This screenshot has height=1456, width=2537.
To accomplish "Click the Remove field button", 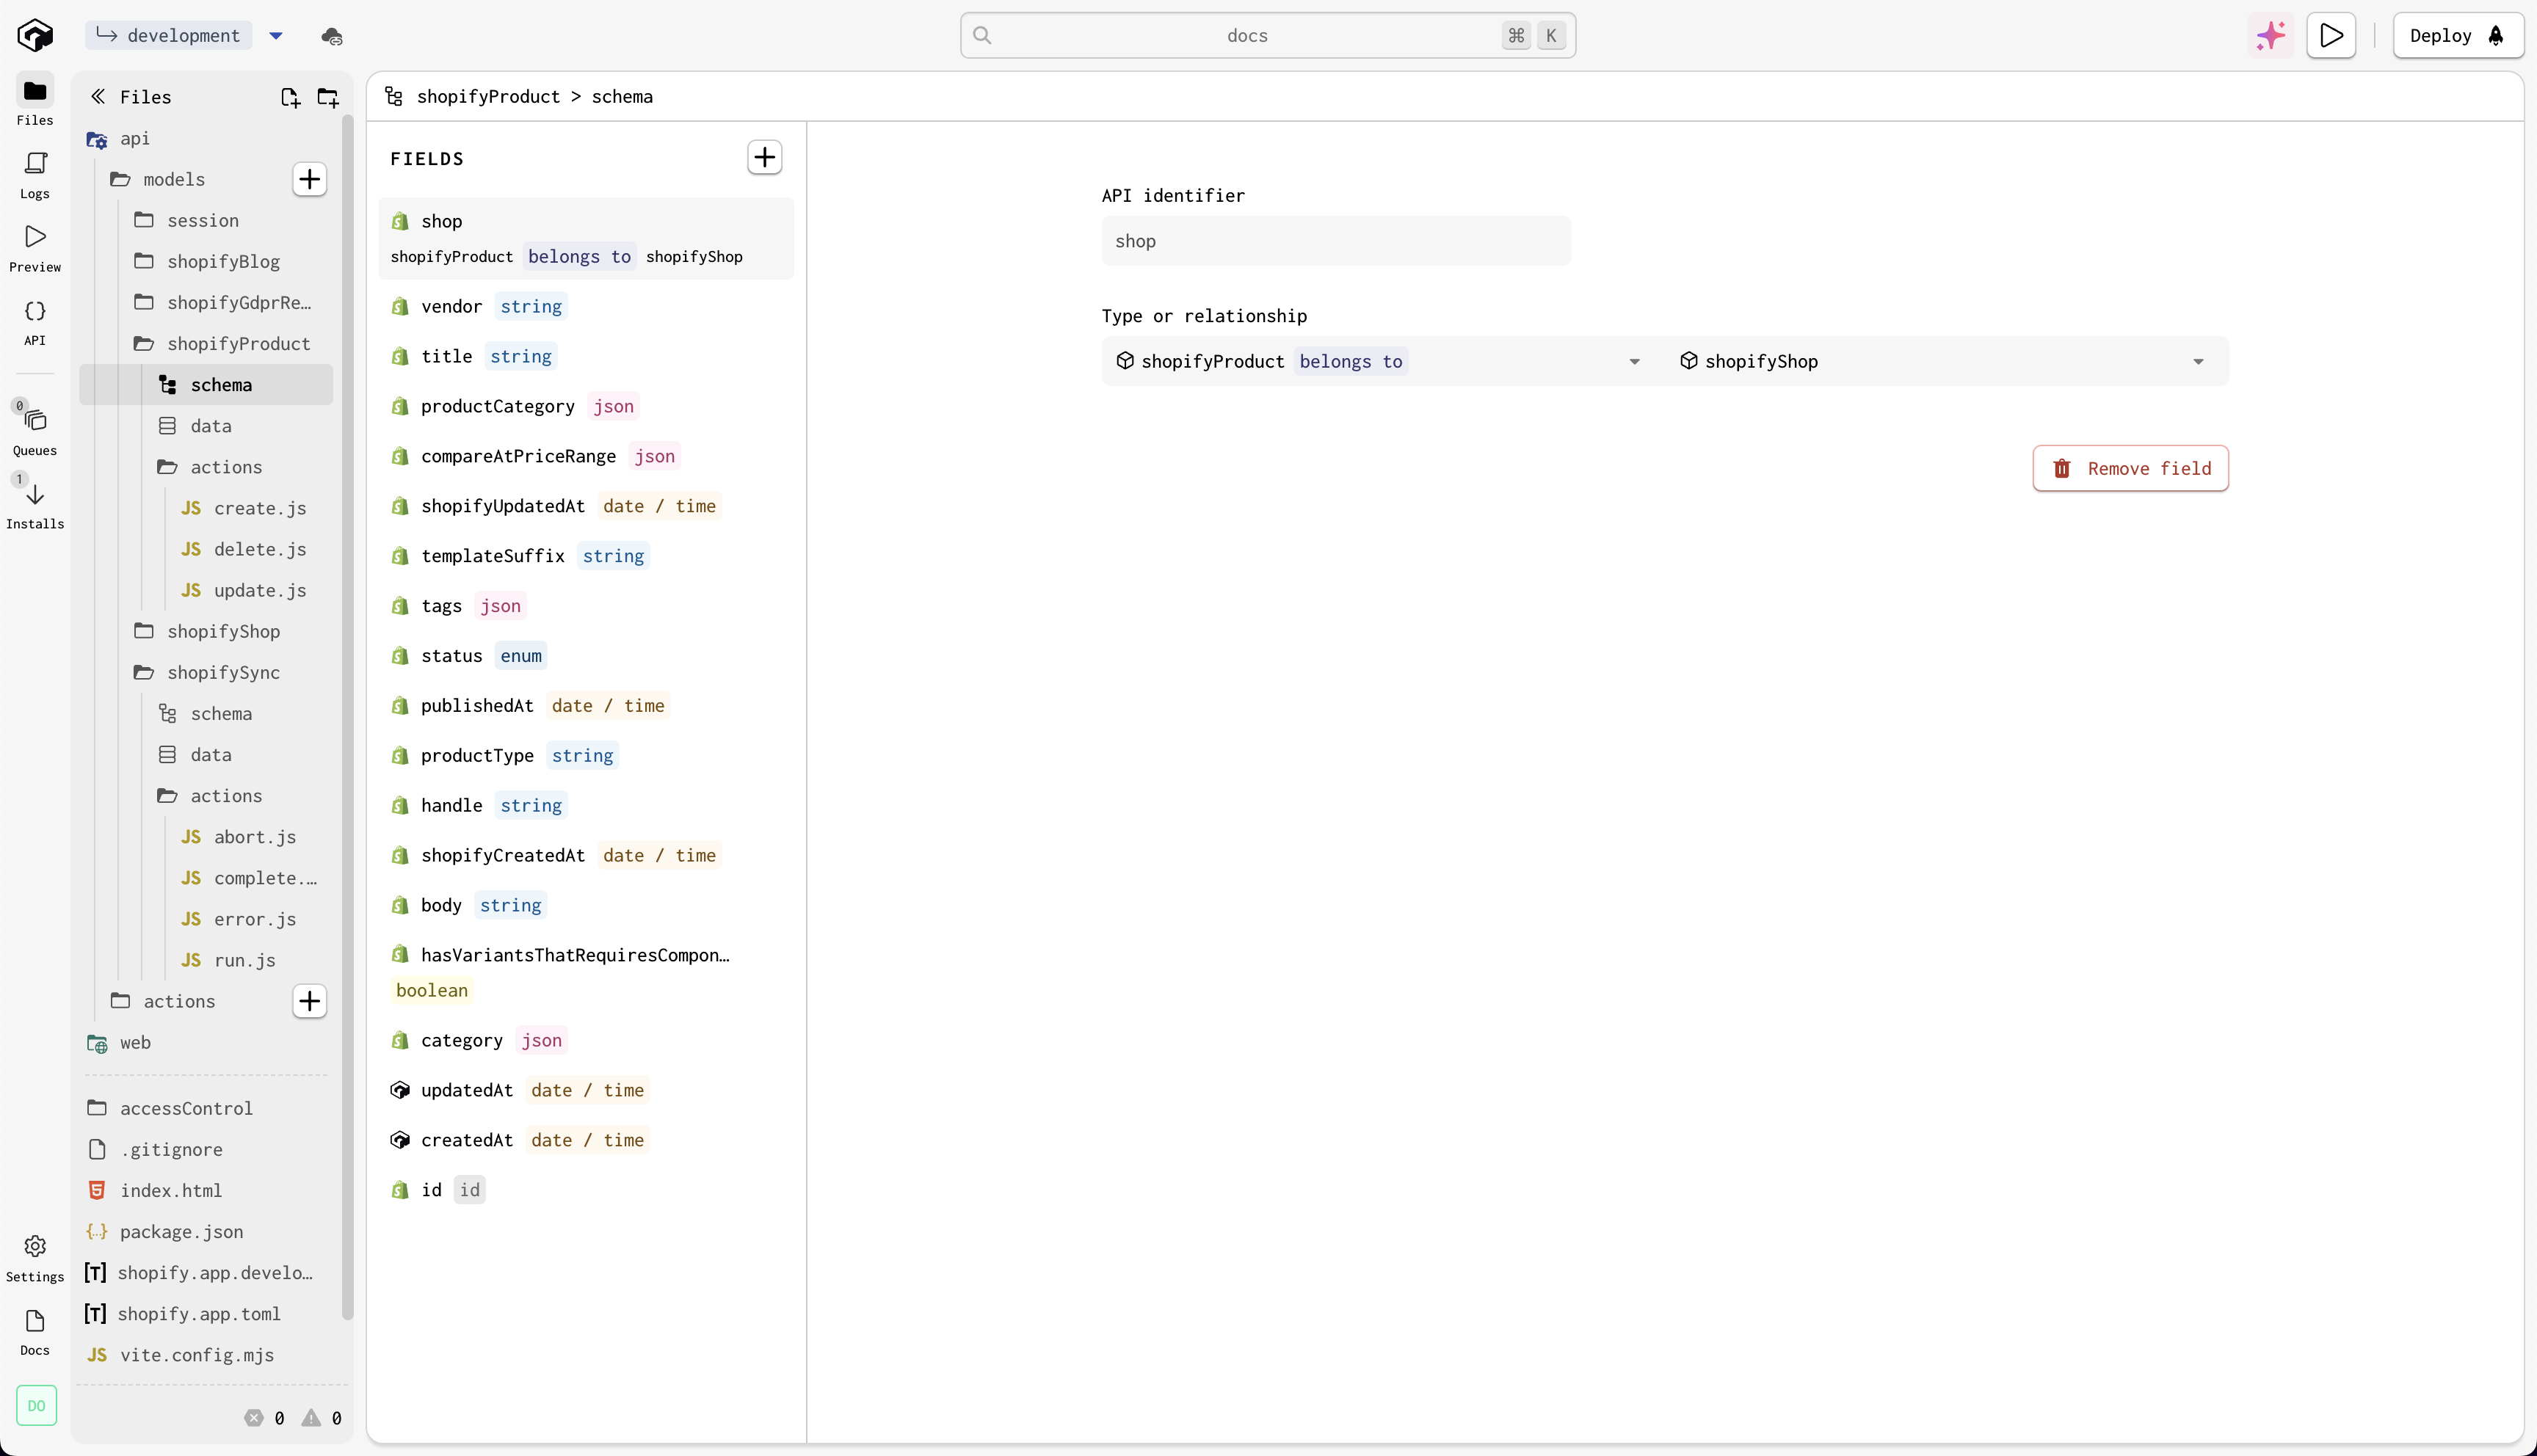I will [x=2131, y=468].
